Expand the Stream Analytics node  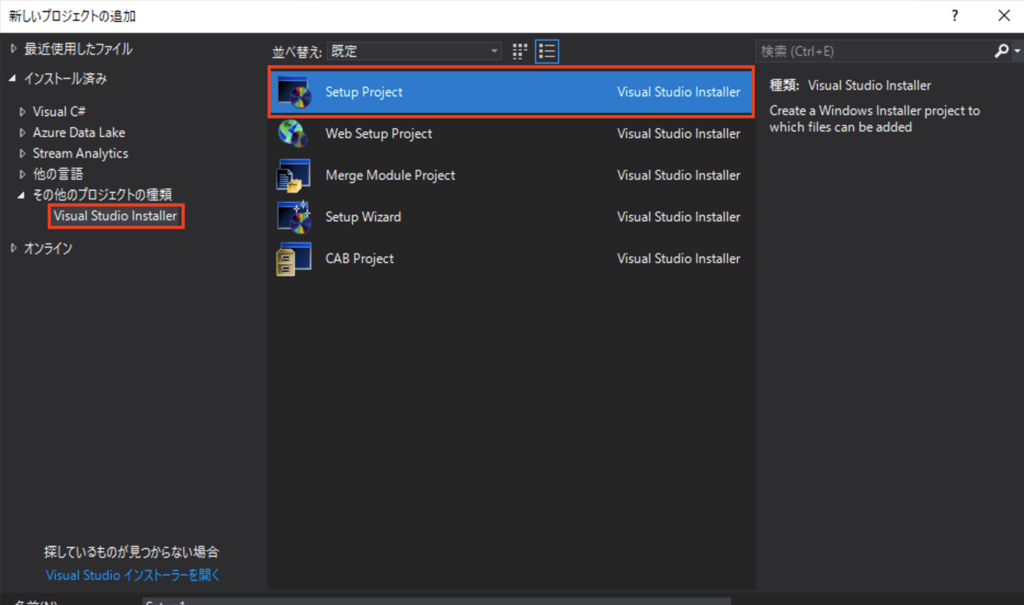(22, 154)
